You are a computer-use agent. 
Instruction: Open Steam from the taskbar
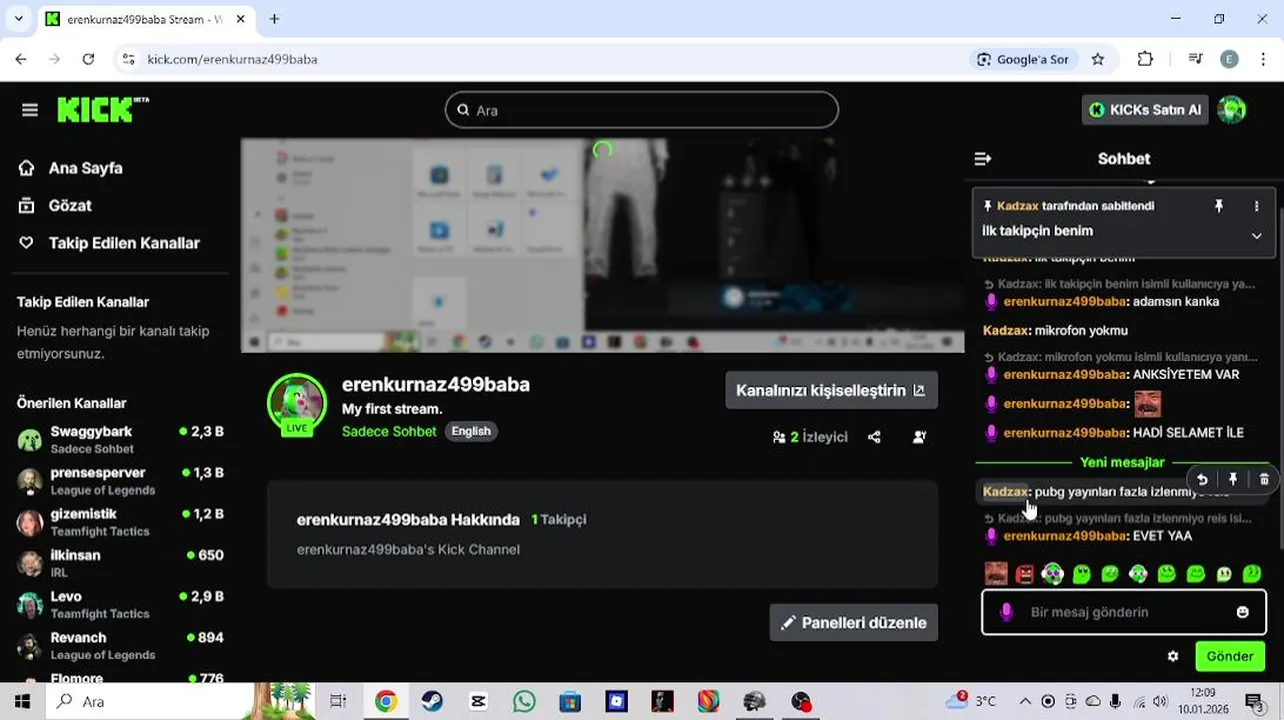click(432, 701)
